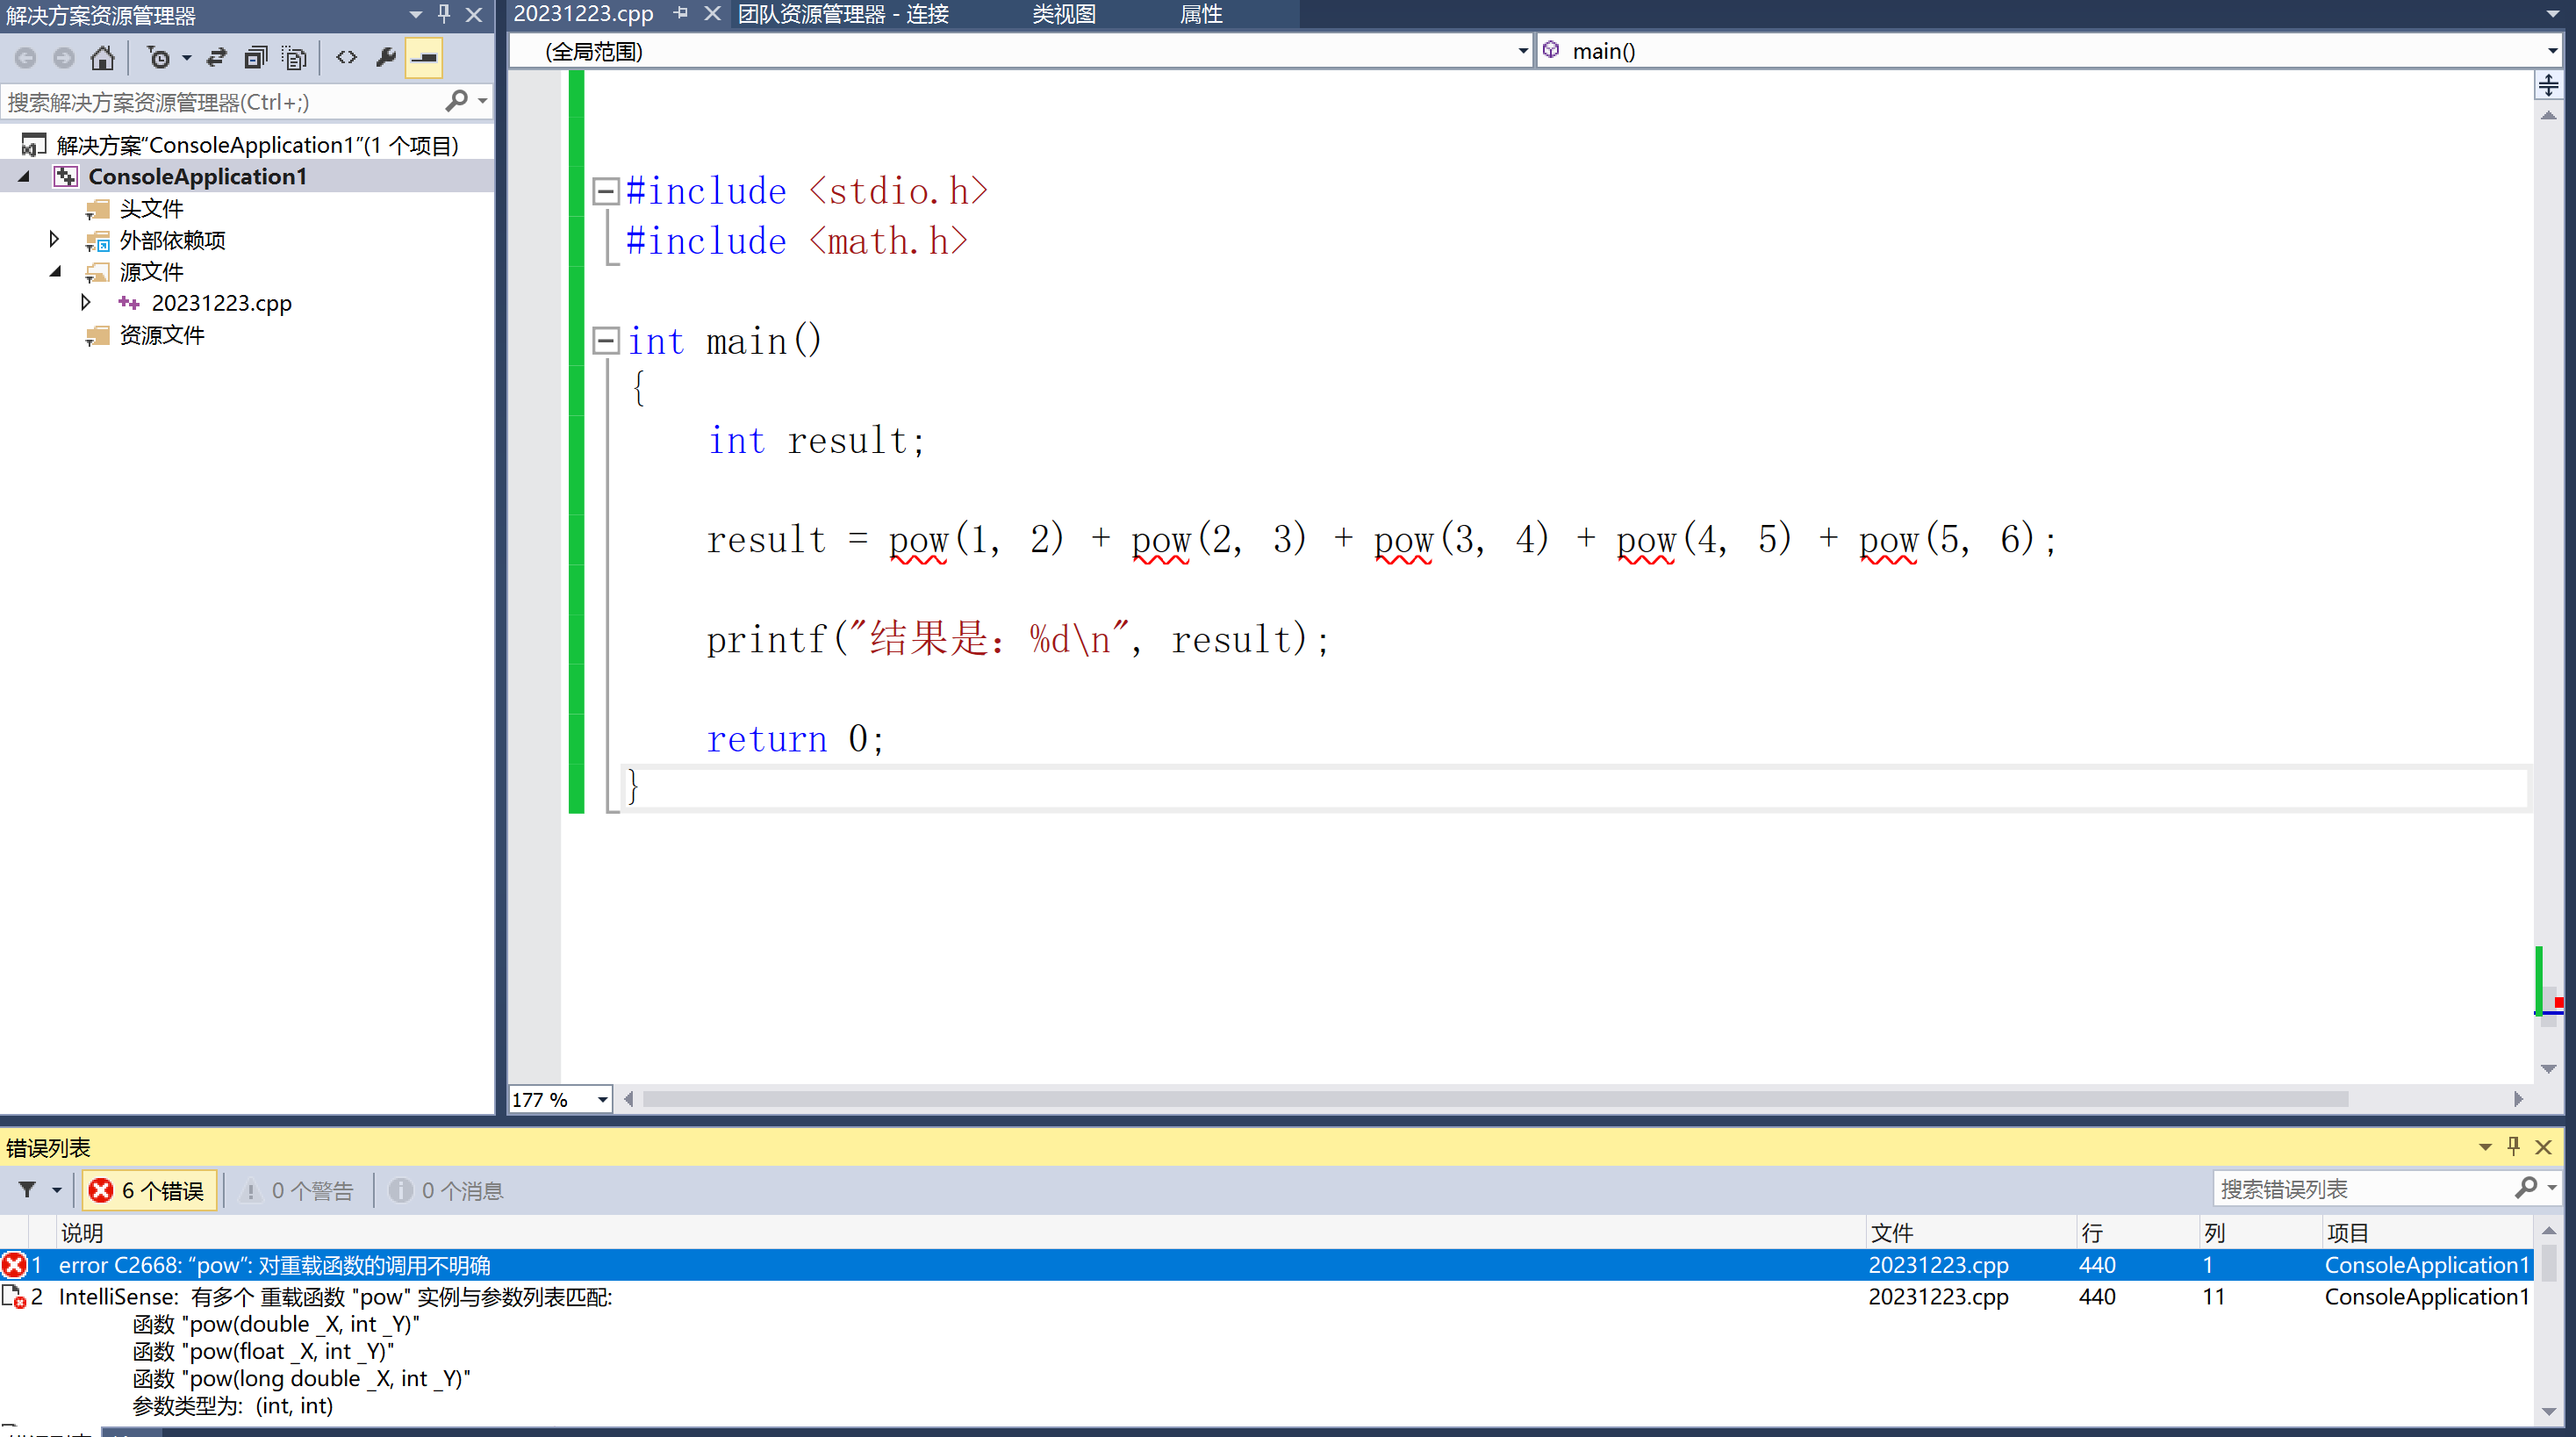Pin the 错误列表 panel
The height and width of the screenshot is (1437, 2576).
pyautogui.click(x=2514, y=1146)
